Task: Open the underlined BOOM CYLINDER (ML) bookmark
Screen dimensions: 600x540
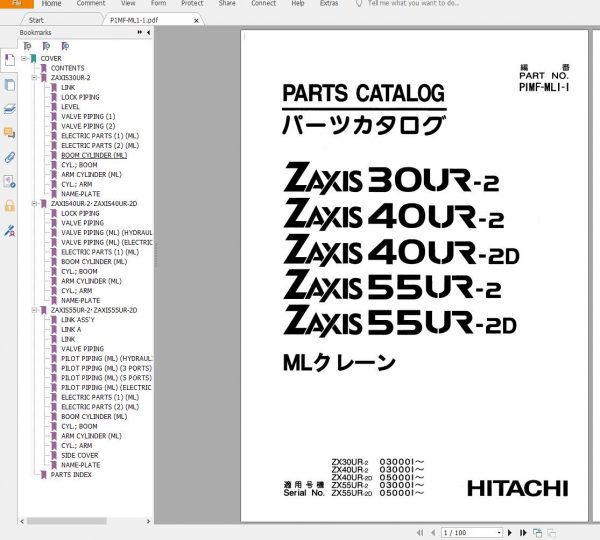Action: point(94,155)
